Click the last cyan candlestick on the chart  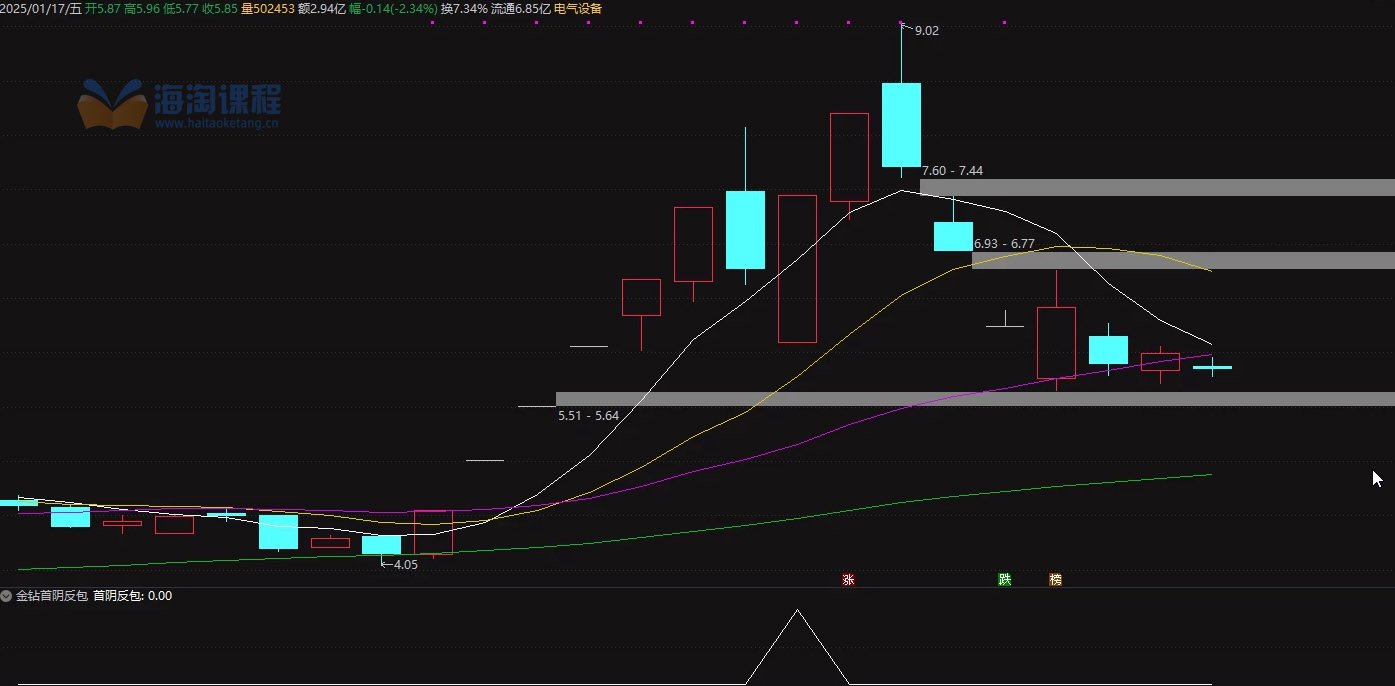point(1212,368)
